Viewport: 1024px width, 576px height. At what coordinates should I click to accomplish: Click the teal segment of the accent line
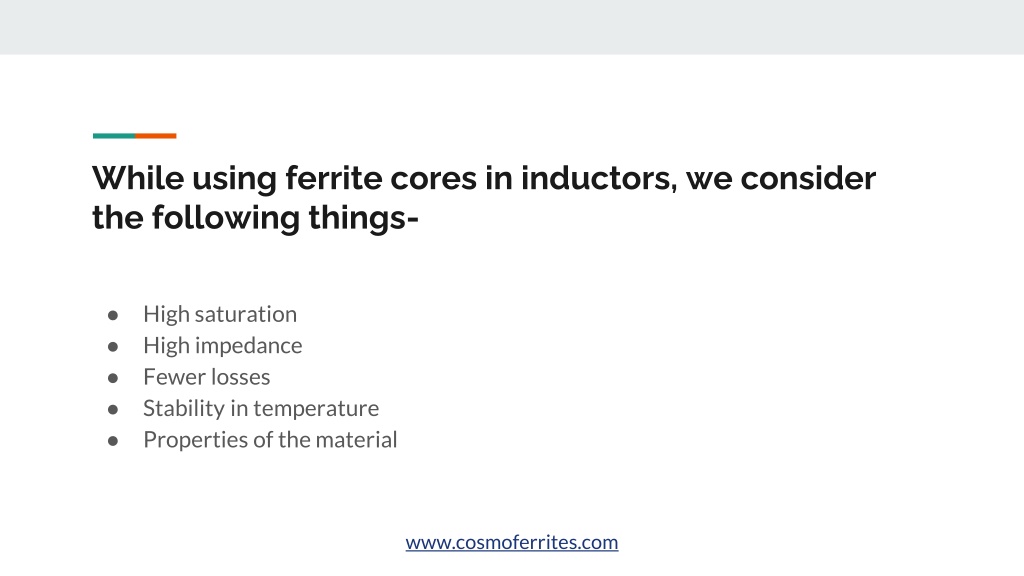[x=114, y=136]
